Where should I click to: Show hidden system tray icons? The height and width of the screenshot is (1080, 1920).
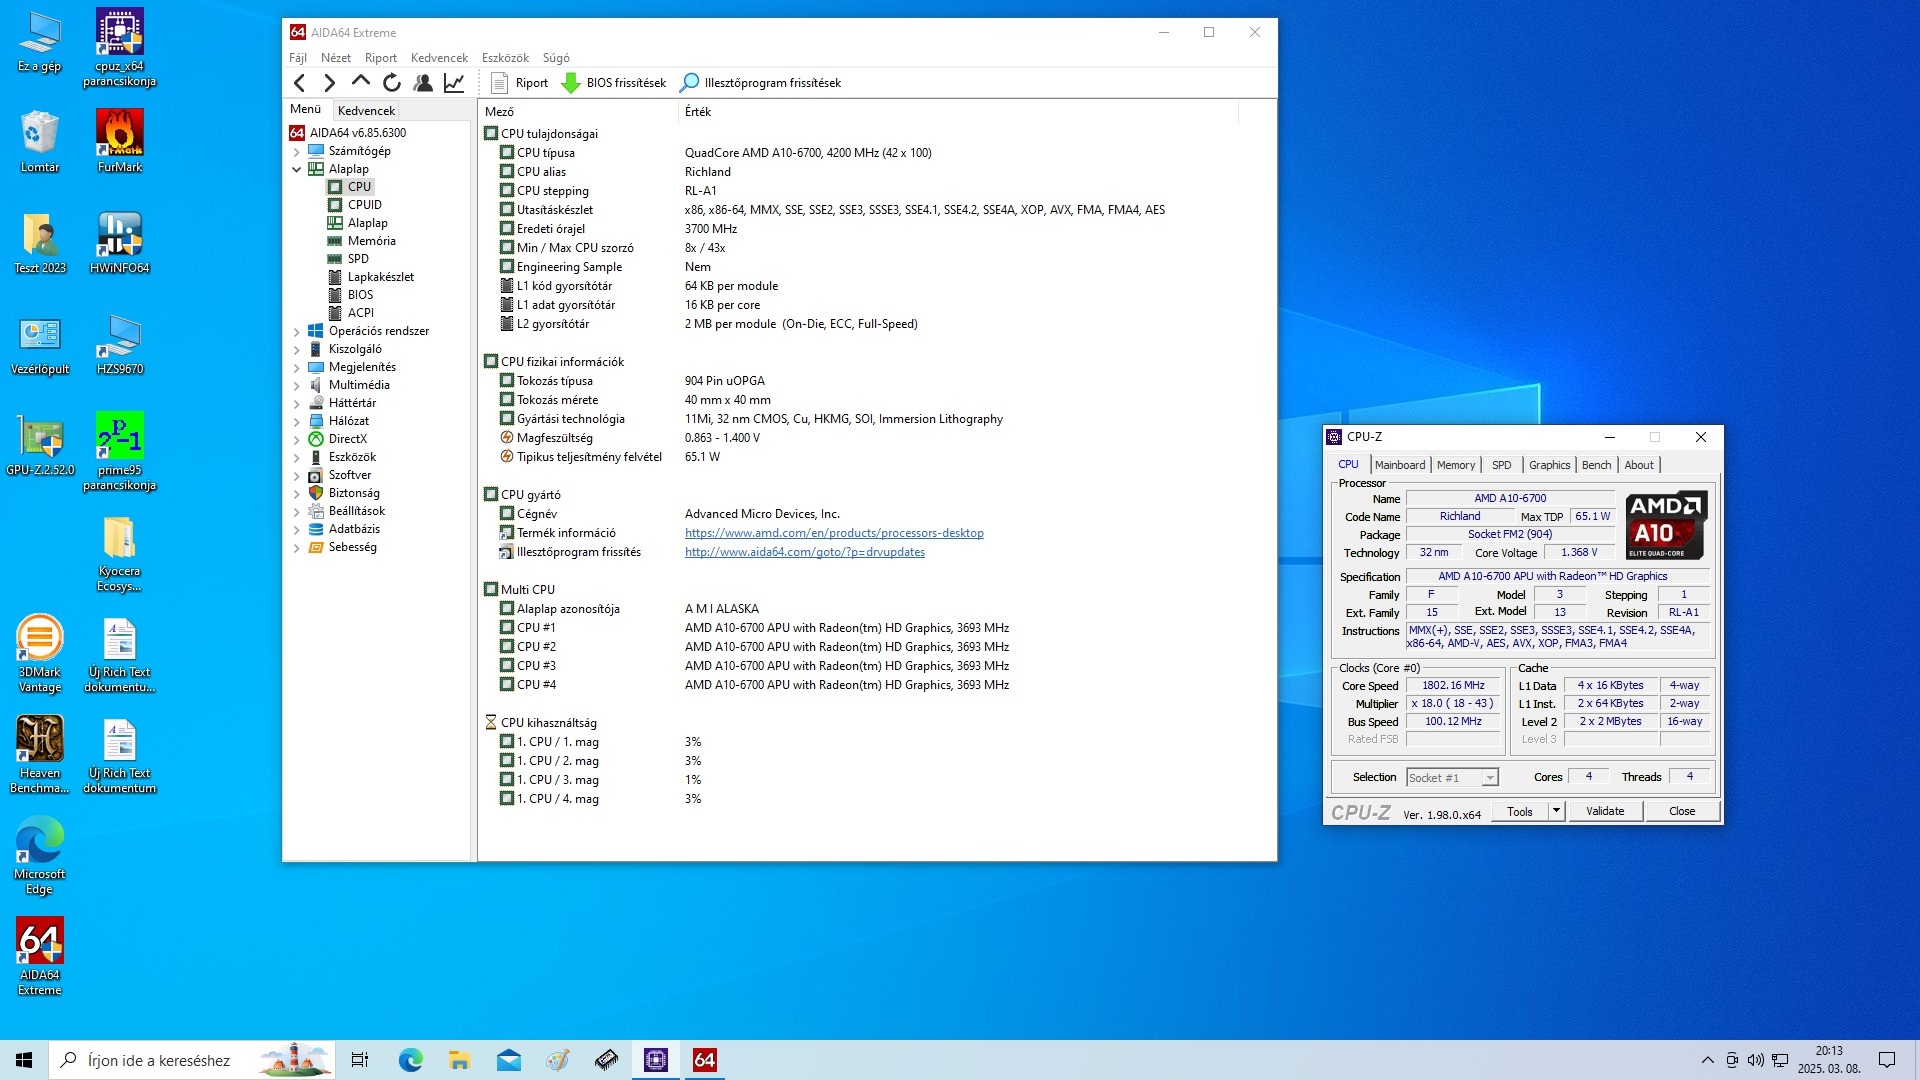1707,1060
